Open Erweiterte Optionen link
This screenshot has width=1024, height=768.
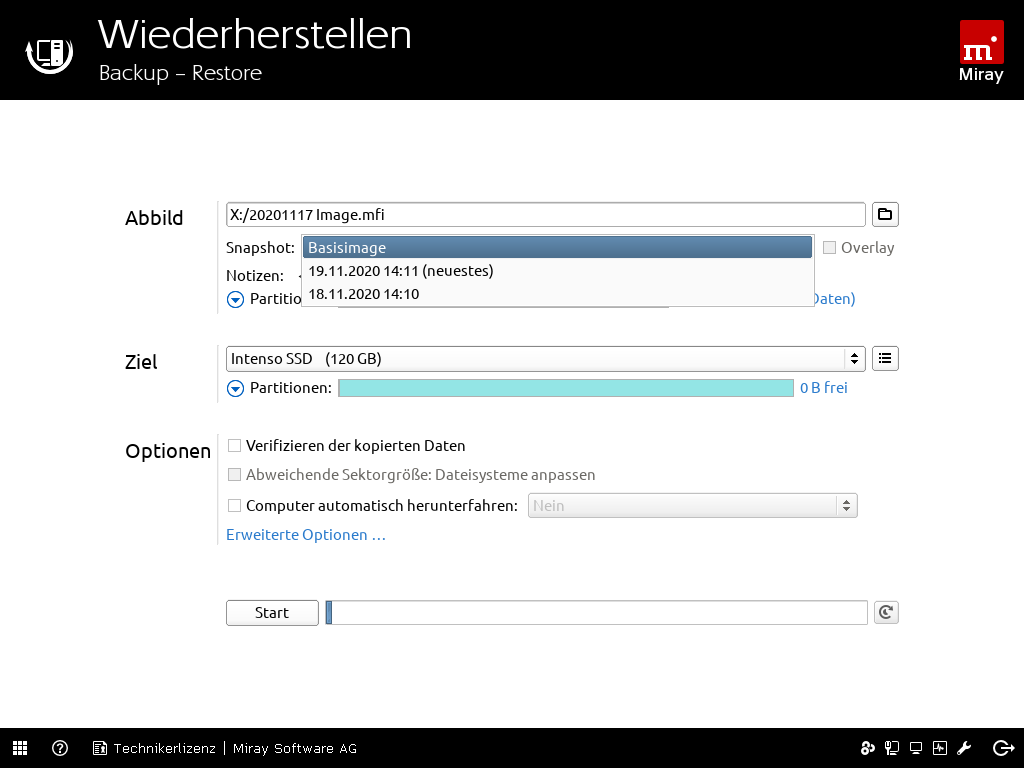click(x=306, y=535)
